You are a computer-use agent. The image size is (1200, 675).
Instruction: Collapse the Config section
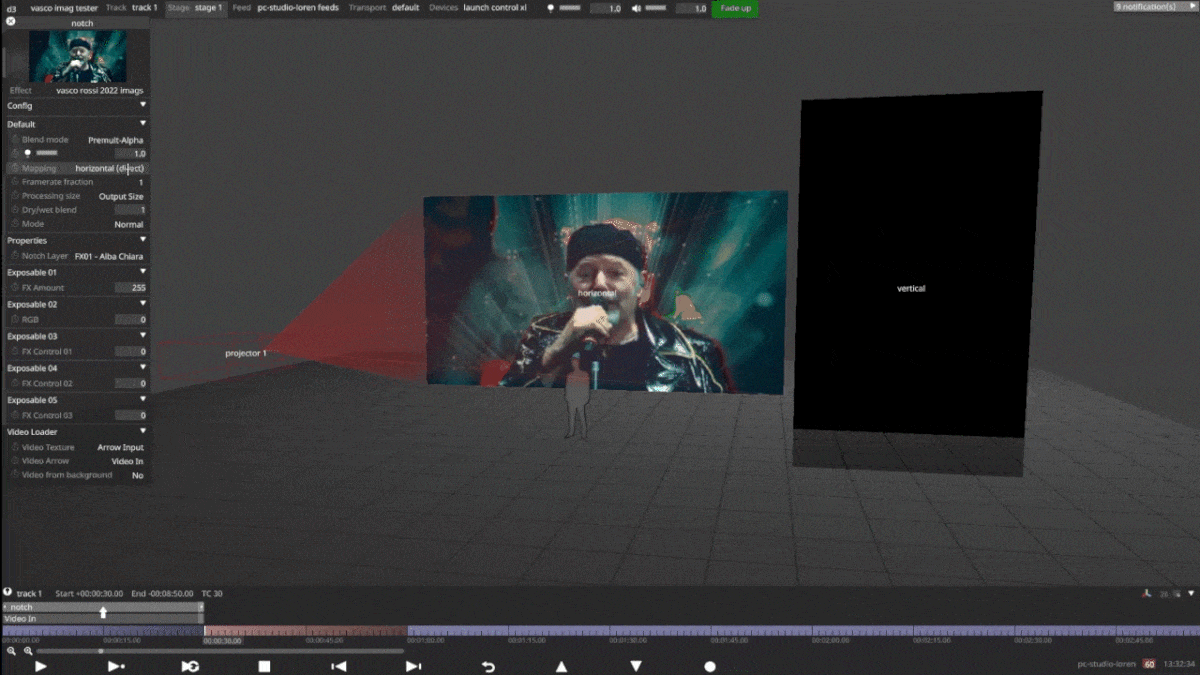pyautogui.click(x=143, y=105)
